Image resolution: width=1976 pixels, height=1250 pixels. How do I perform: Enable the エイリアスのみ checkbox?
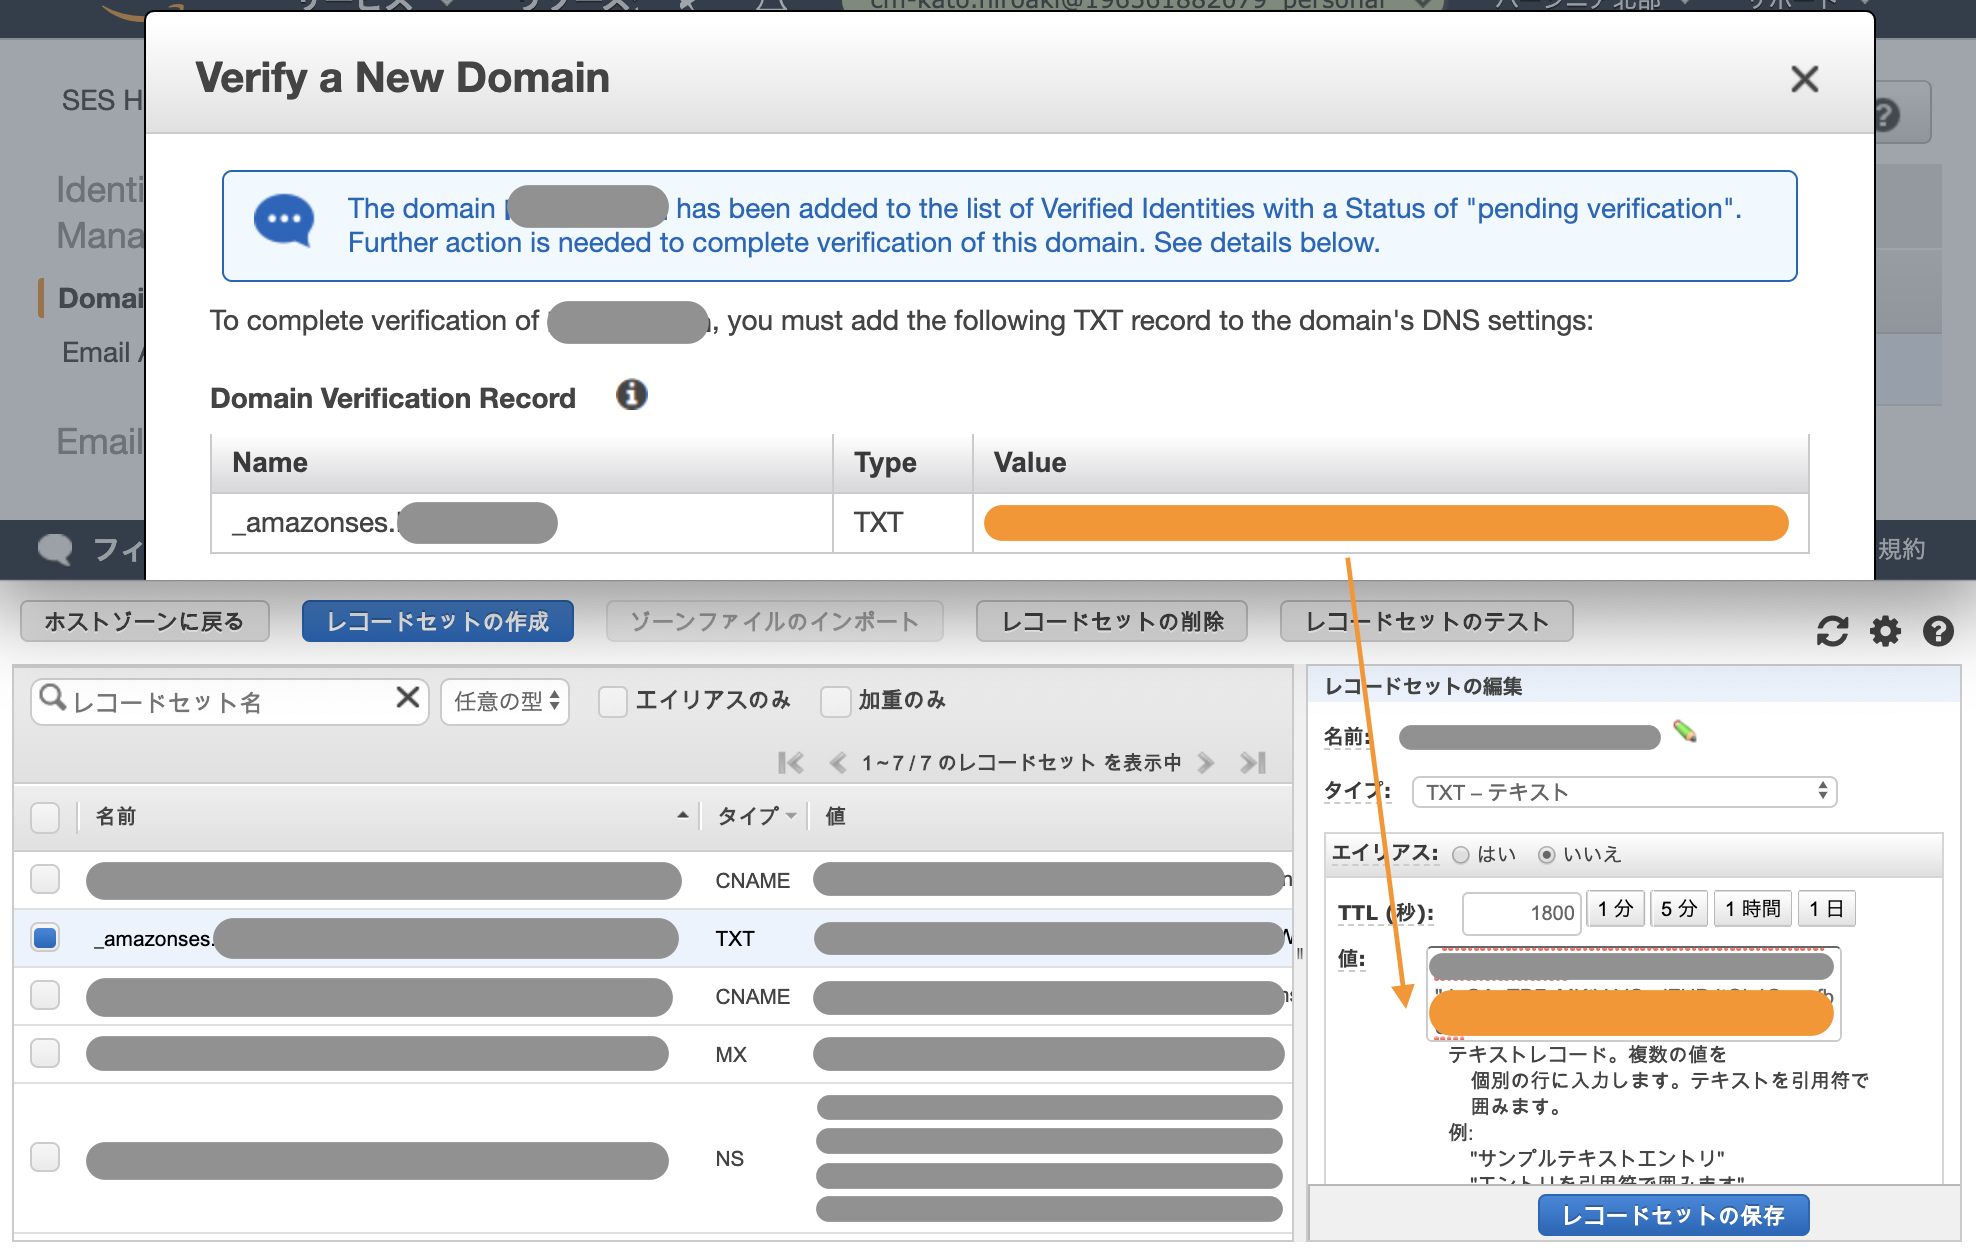tap(612, 702)
